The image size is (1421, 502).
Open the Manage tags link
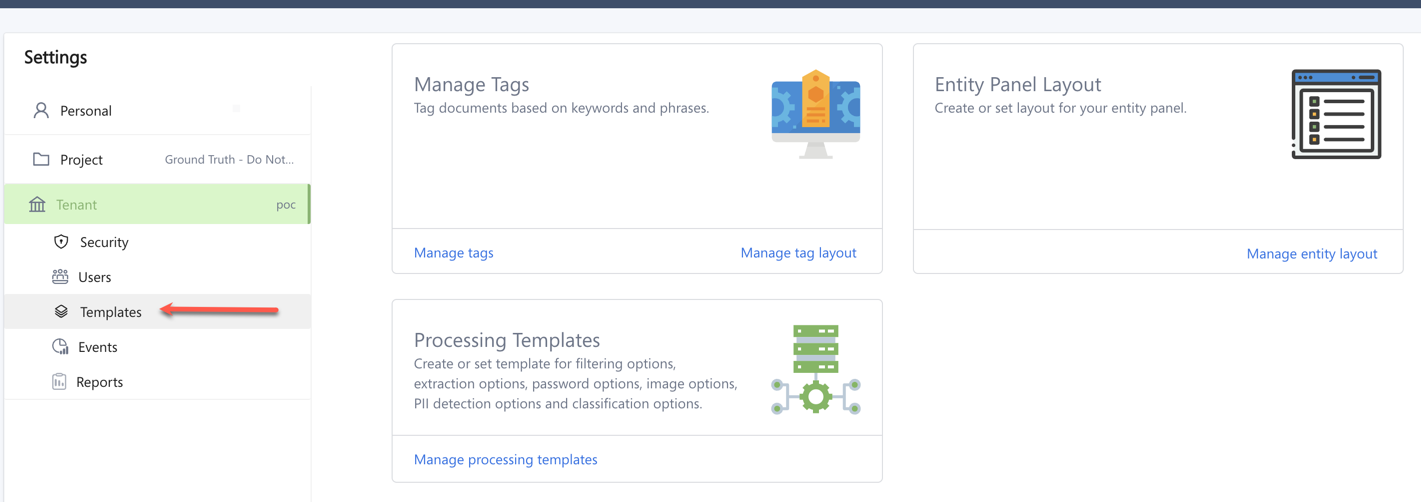coord(453,253)
